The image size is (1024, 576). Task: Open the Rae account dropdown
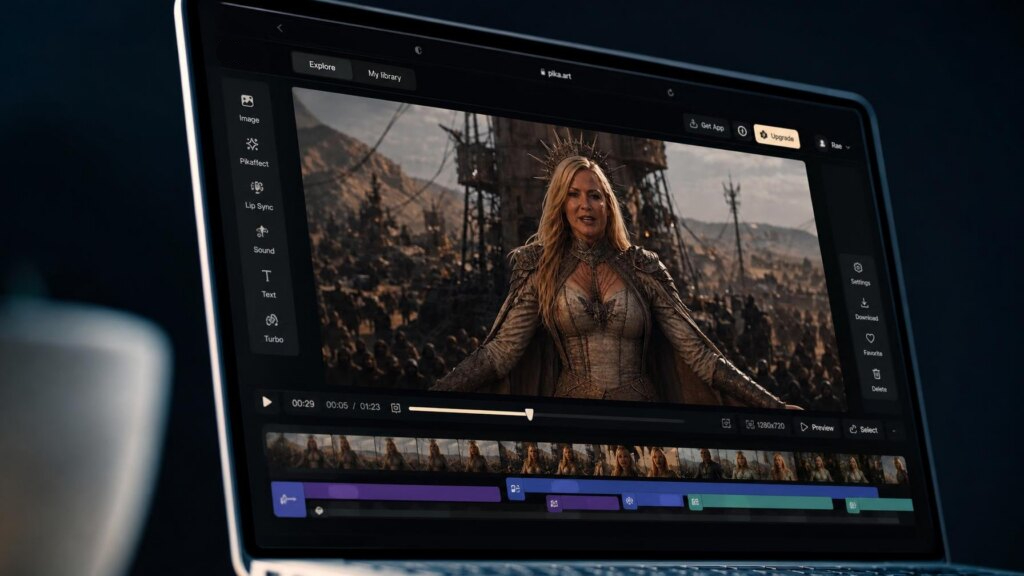(835, 145)
